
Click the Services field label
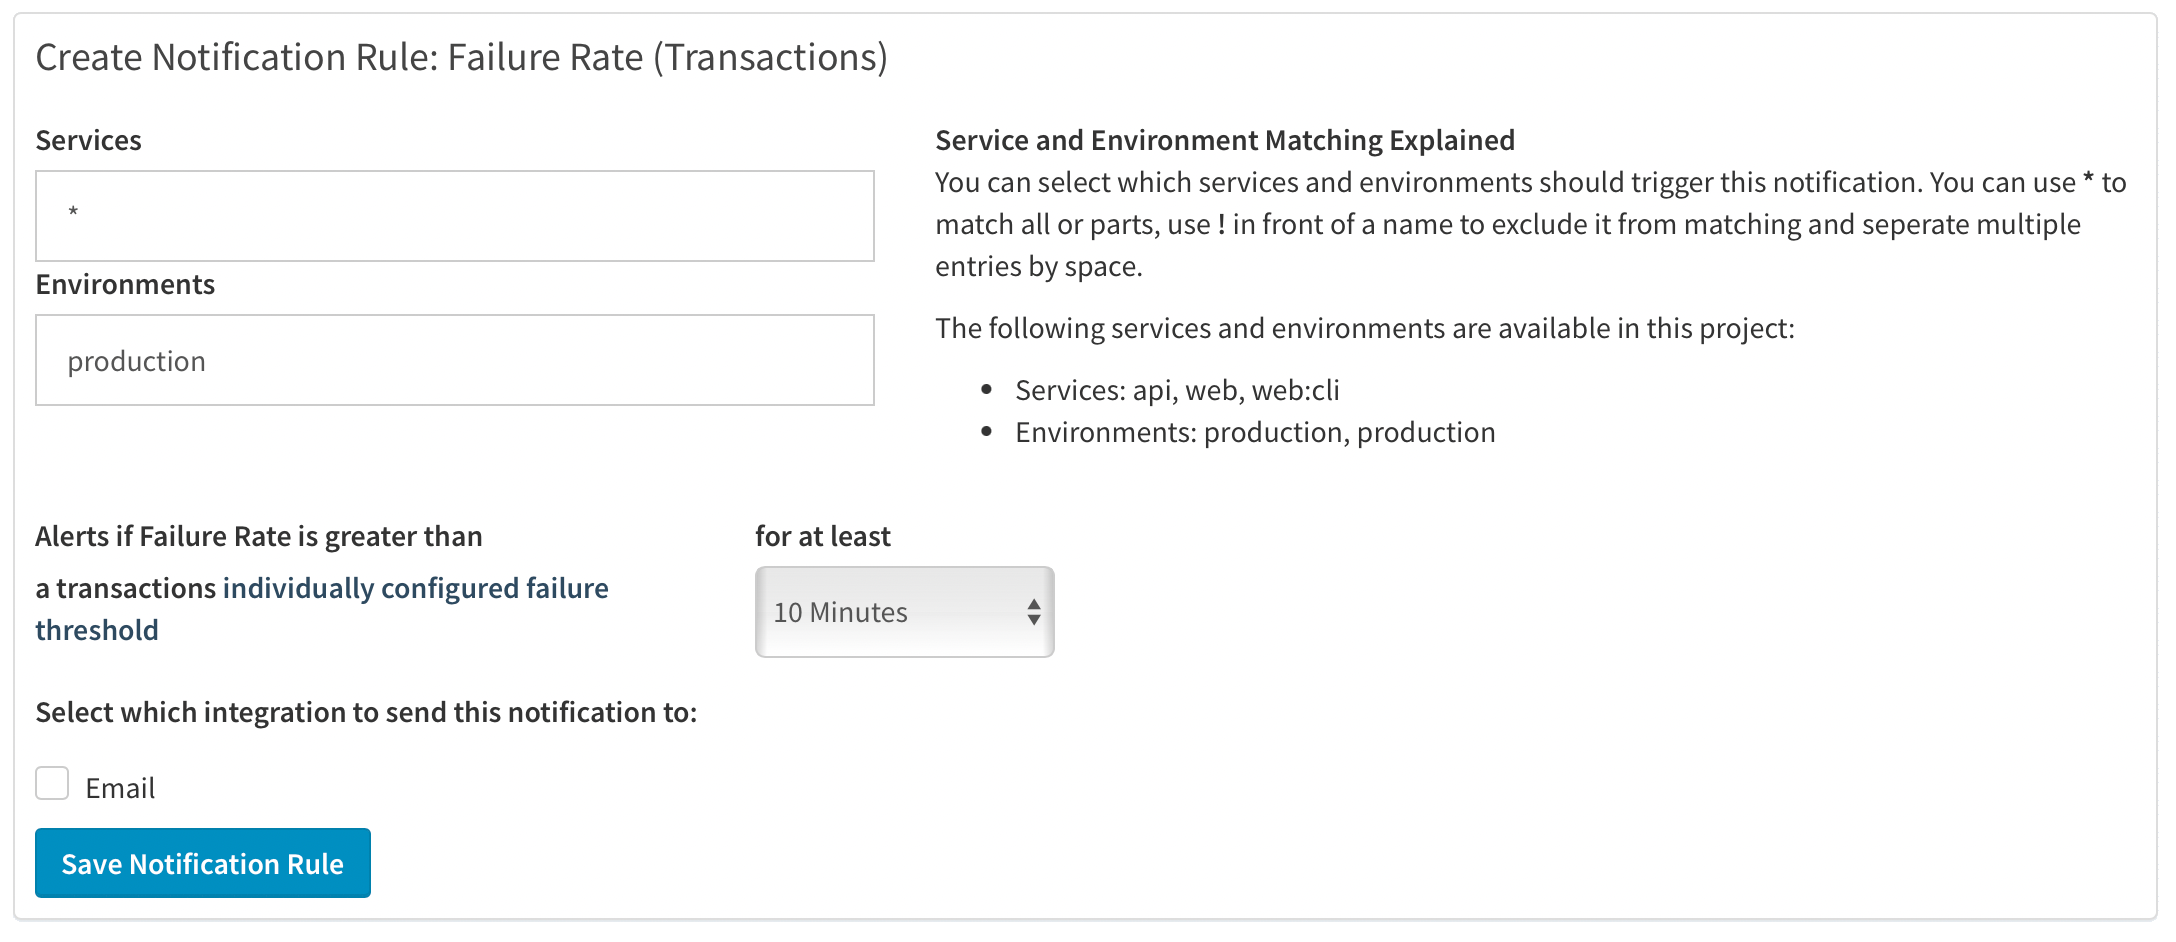pyautogui.click(x=89, y=140)
